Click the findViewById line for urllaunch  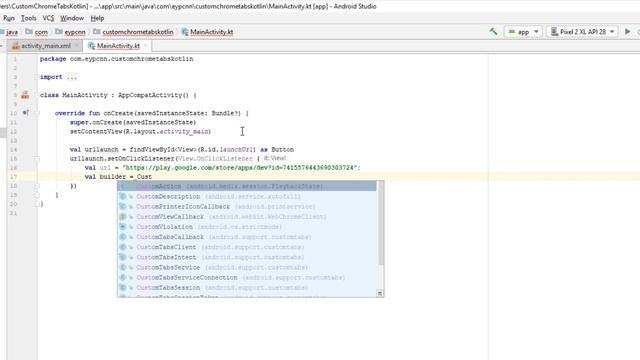[182, 149]
